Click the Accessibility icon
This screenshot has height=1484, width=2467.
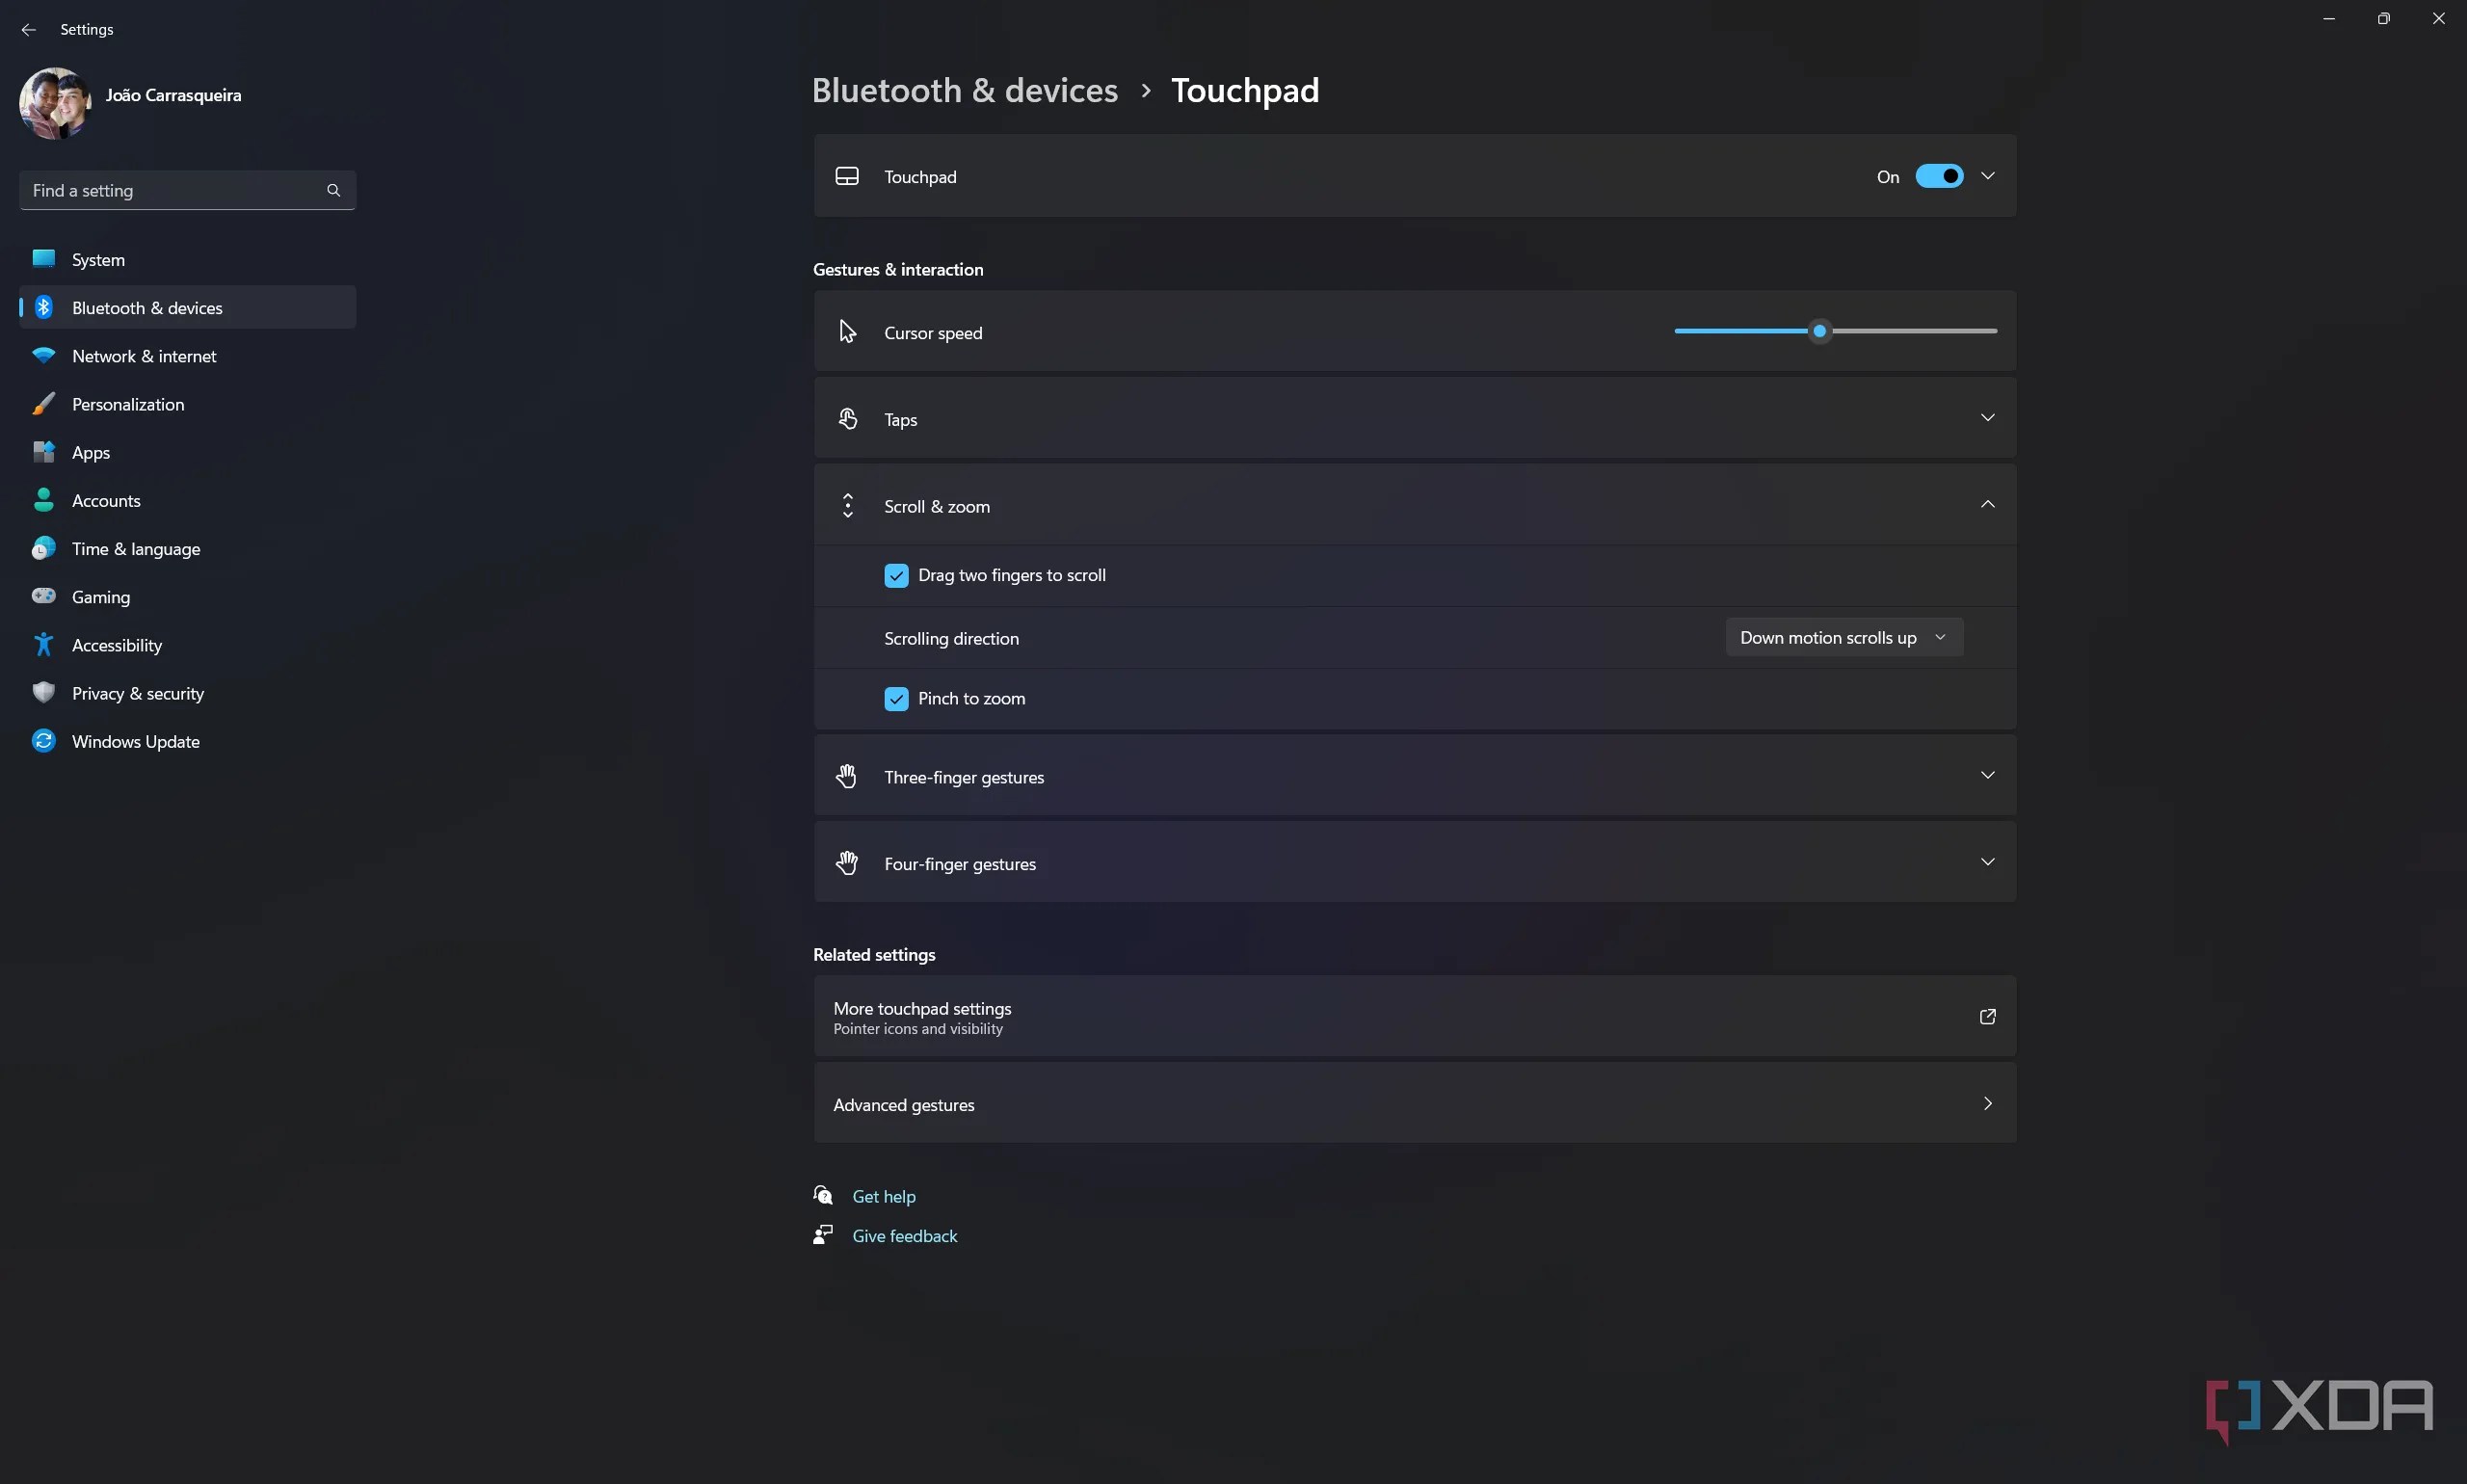[44, 644]
